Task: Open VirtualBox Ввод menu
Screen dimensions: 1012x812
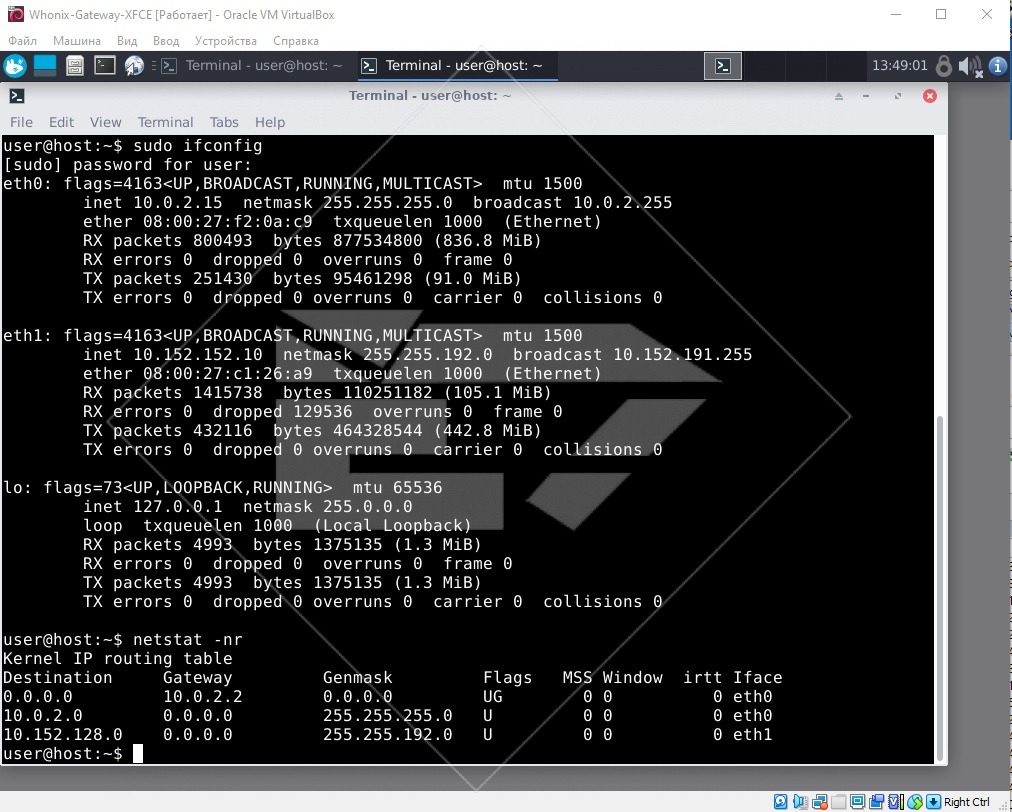Action: (x=166, y=41)
